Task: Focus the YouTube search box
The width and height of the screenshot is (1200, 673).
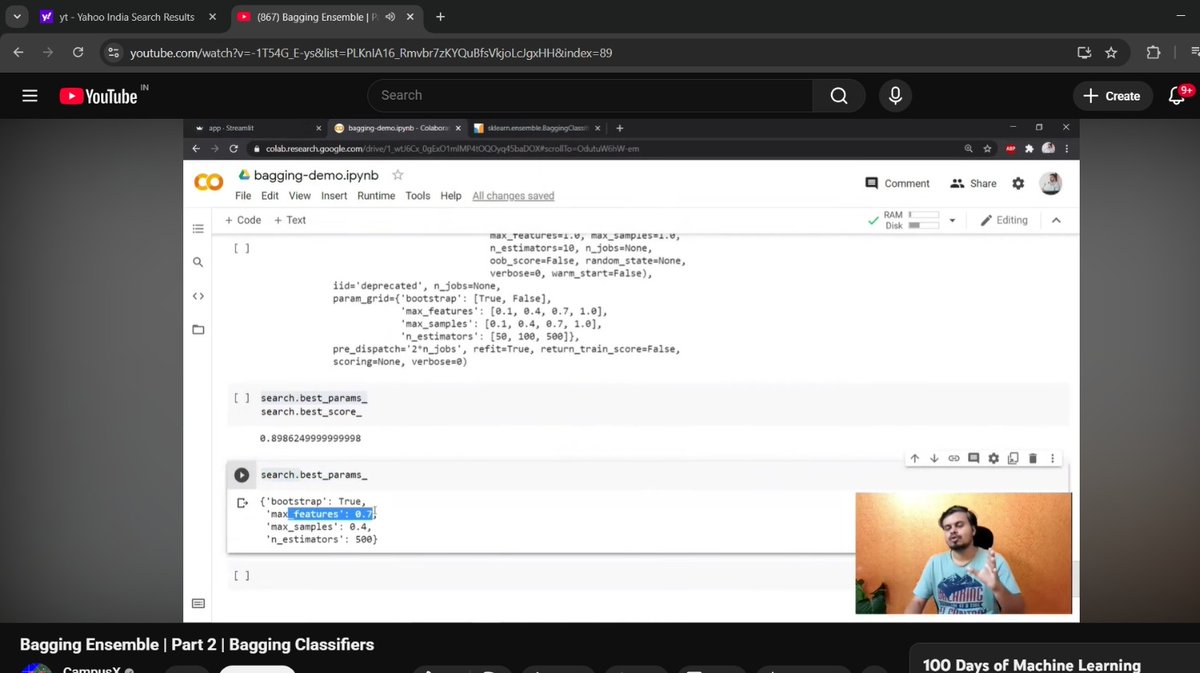Action: pyautogui.click(x=590, y=95)
